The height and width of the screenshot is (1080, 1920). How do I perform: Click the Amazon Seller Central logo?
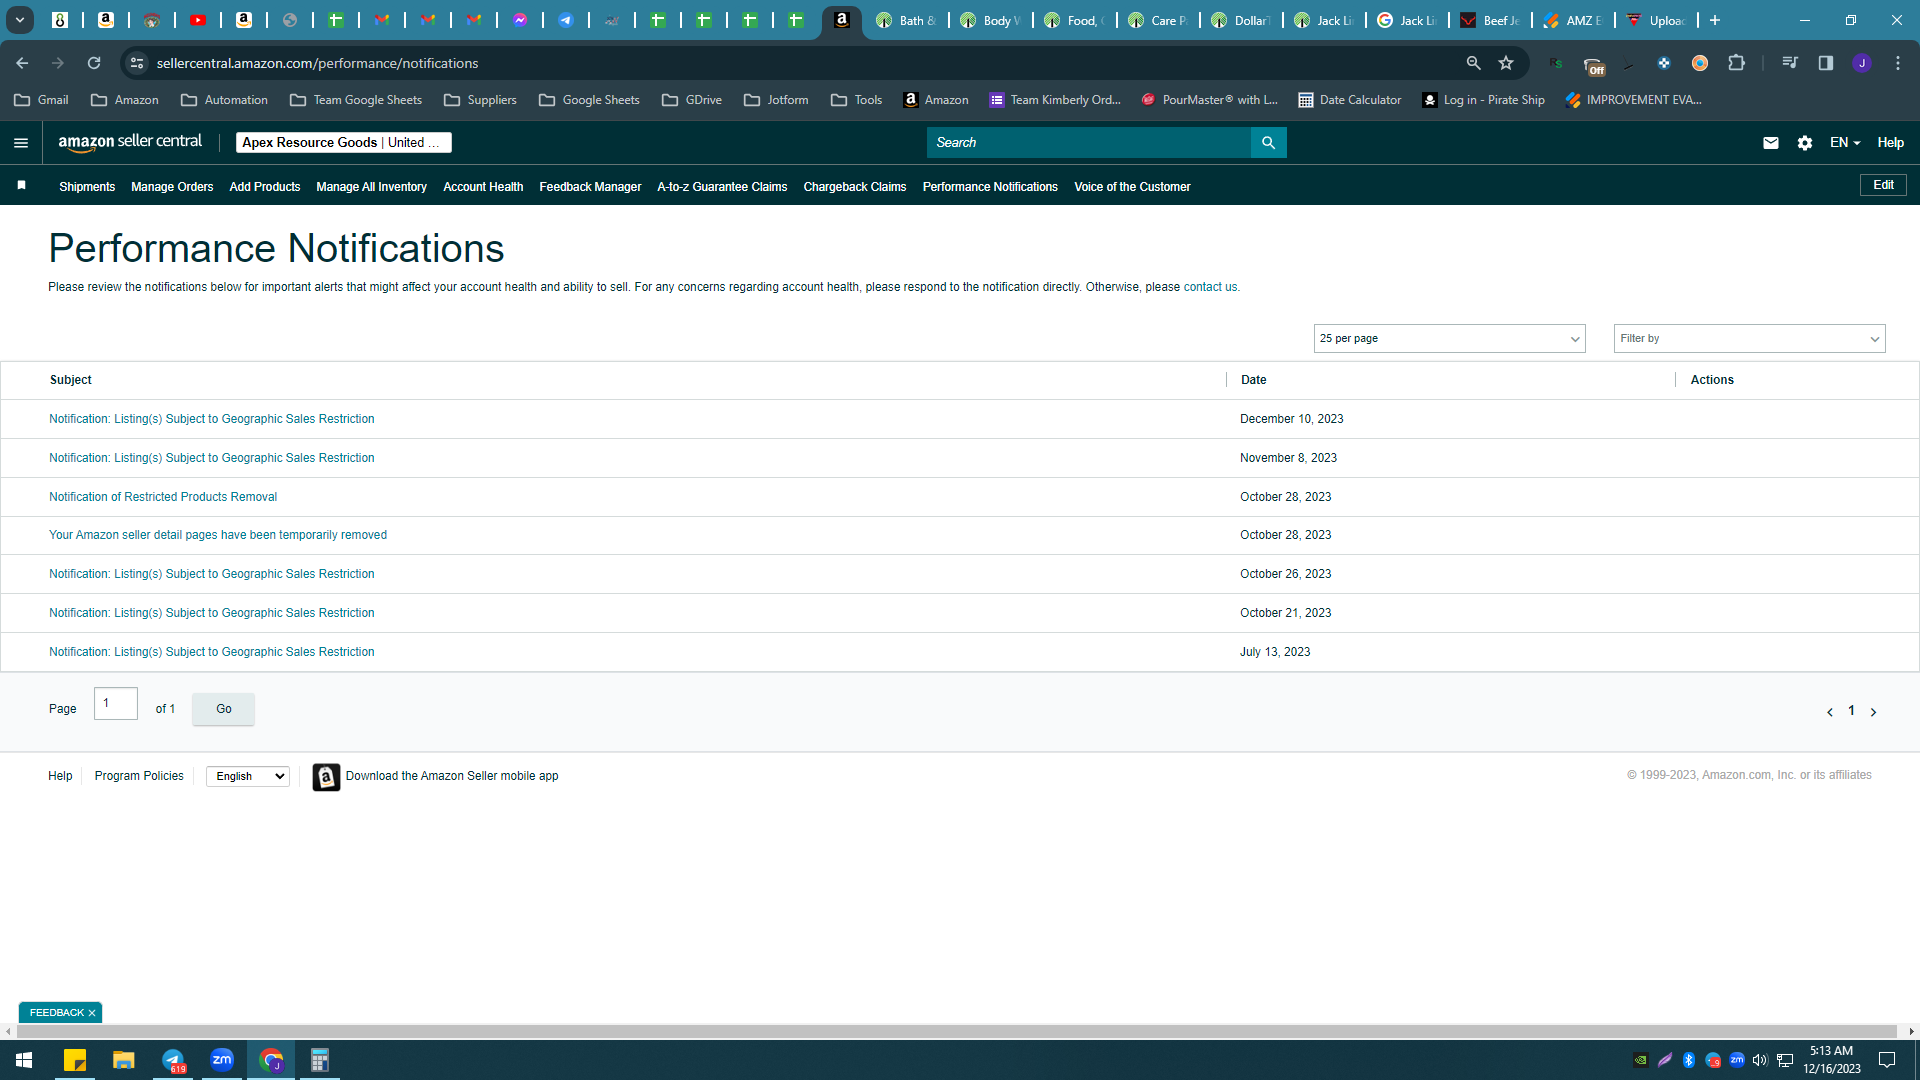tap(130, 142)
